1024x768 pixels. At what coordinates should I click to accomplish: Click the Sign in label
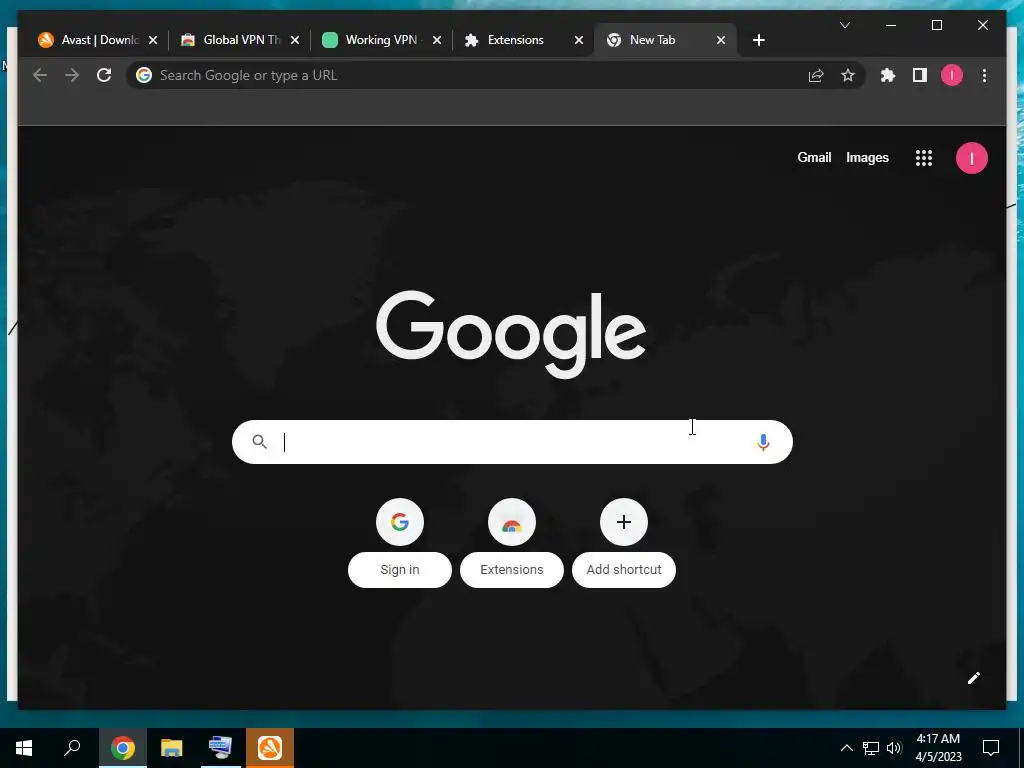[400, 569]
